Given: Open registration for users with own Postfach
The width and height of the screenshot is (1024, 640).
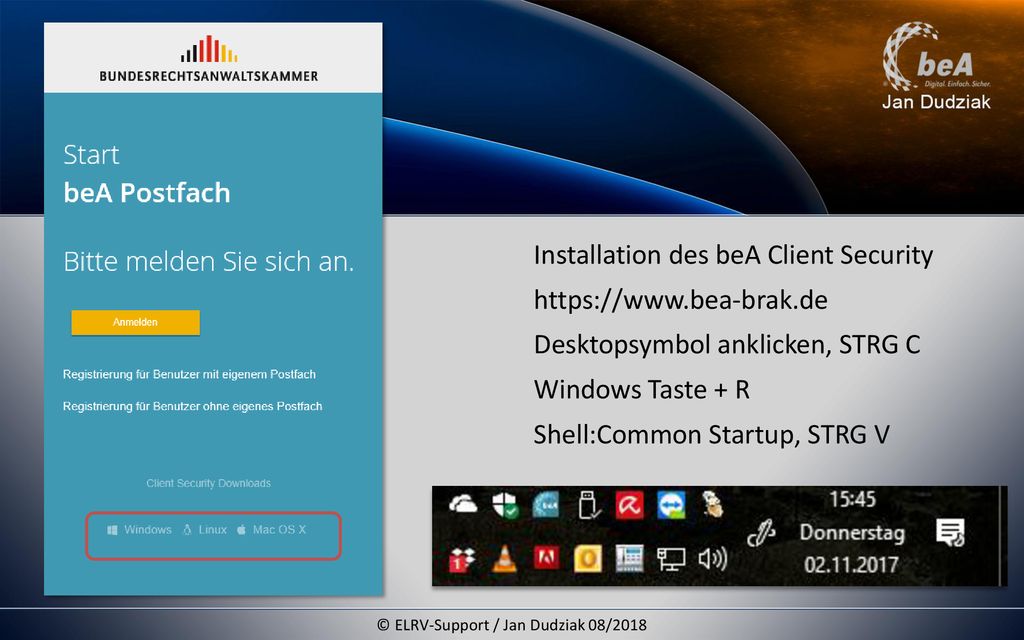Looking at the screenshot, I should pos(189,374).
